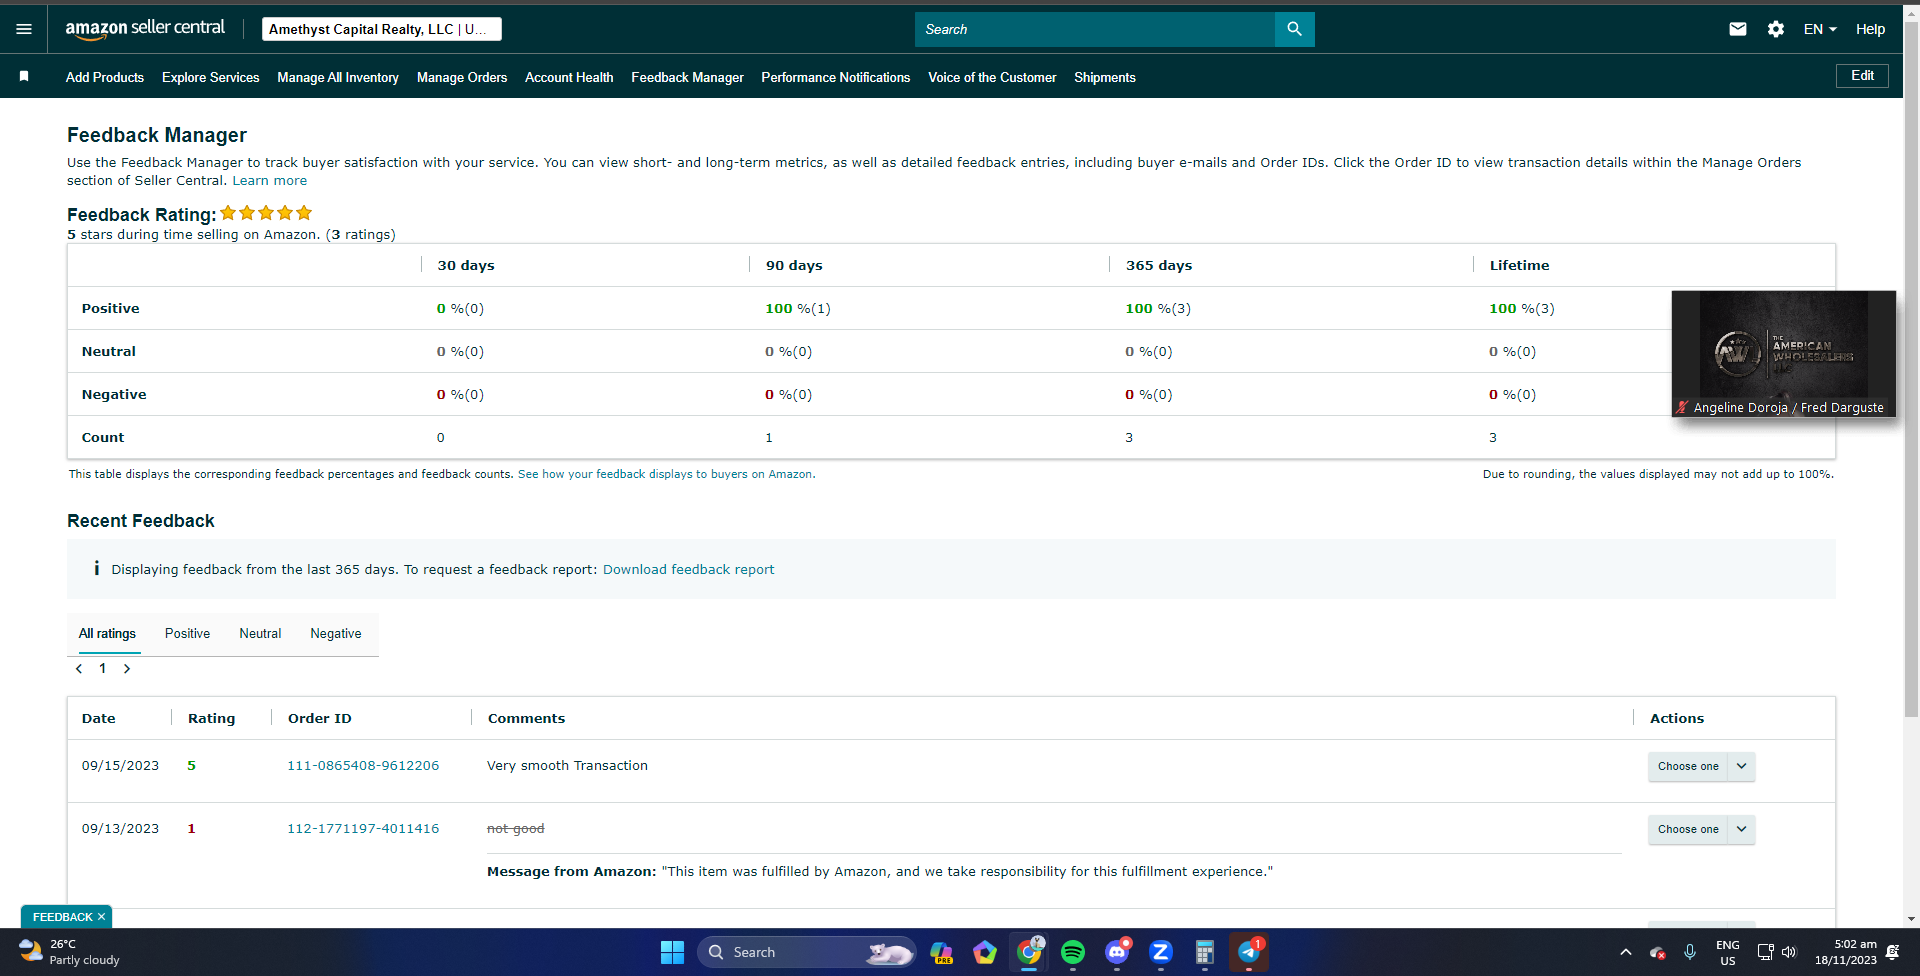Image resolution: width=1920 pixels, height=976 pixels.
Task: Open the EN language dropdown
Action: click(x=1820, y=29)
